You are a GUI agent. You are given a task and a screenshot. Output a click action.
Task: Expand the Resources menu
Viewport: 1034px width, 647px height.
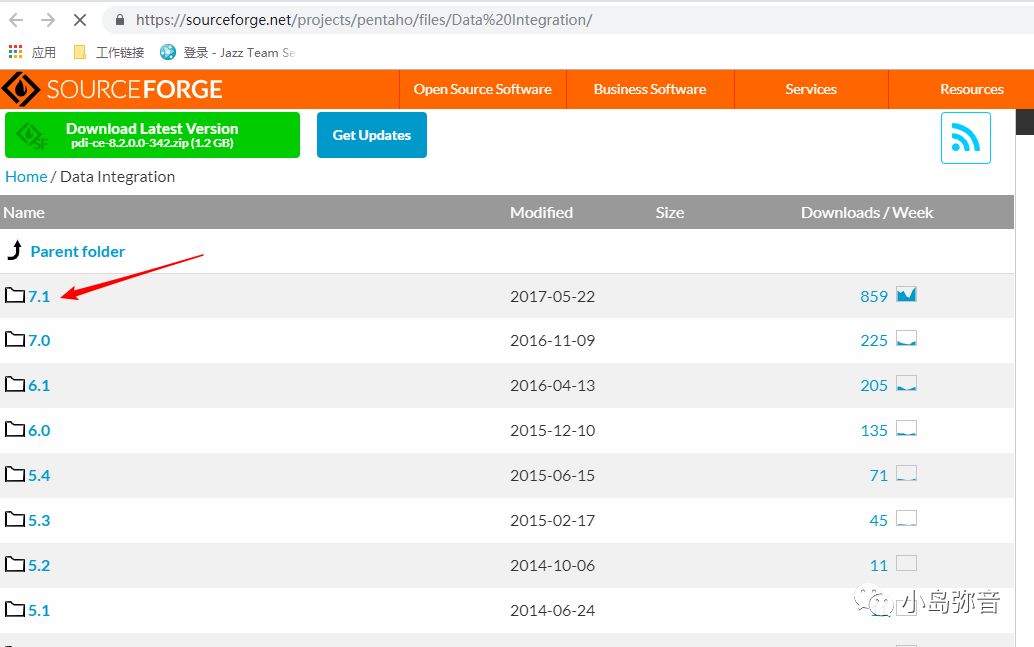[x=971, y=89]
